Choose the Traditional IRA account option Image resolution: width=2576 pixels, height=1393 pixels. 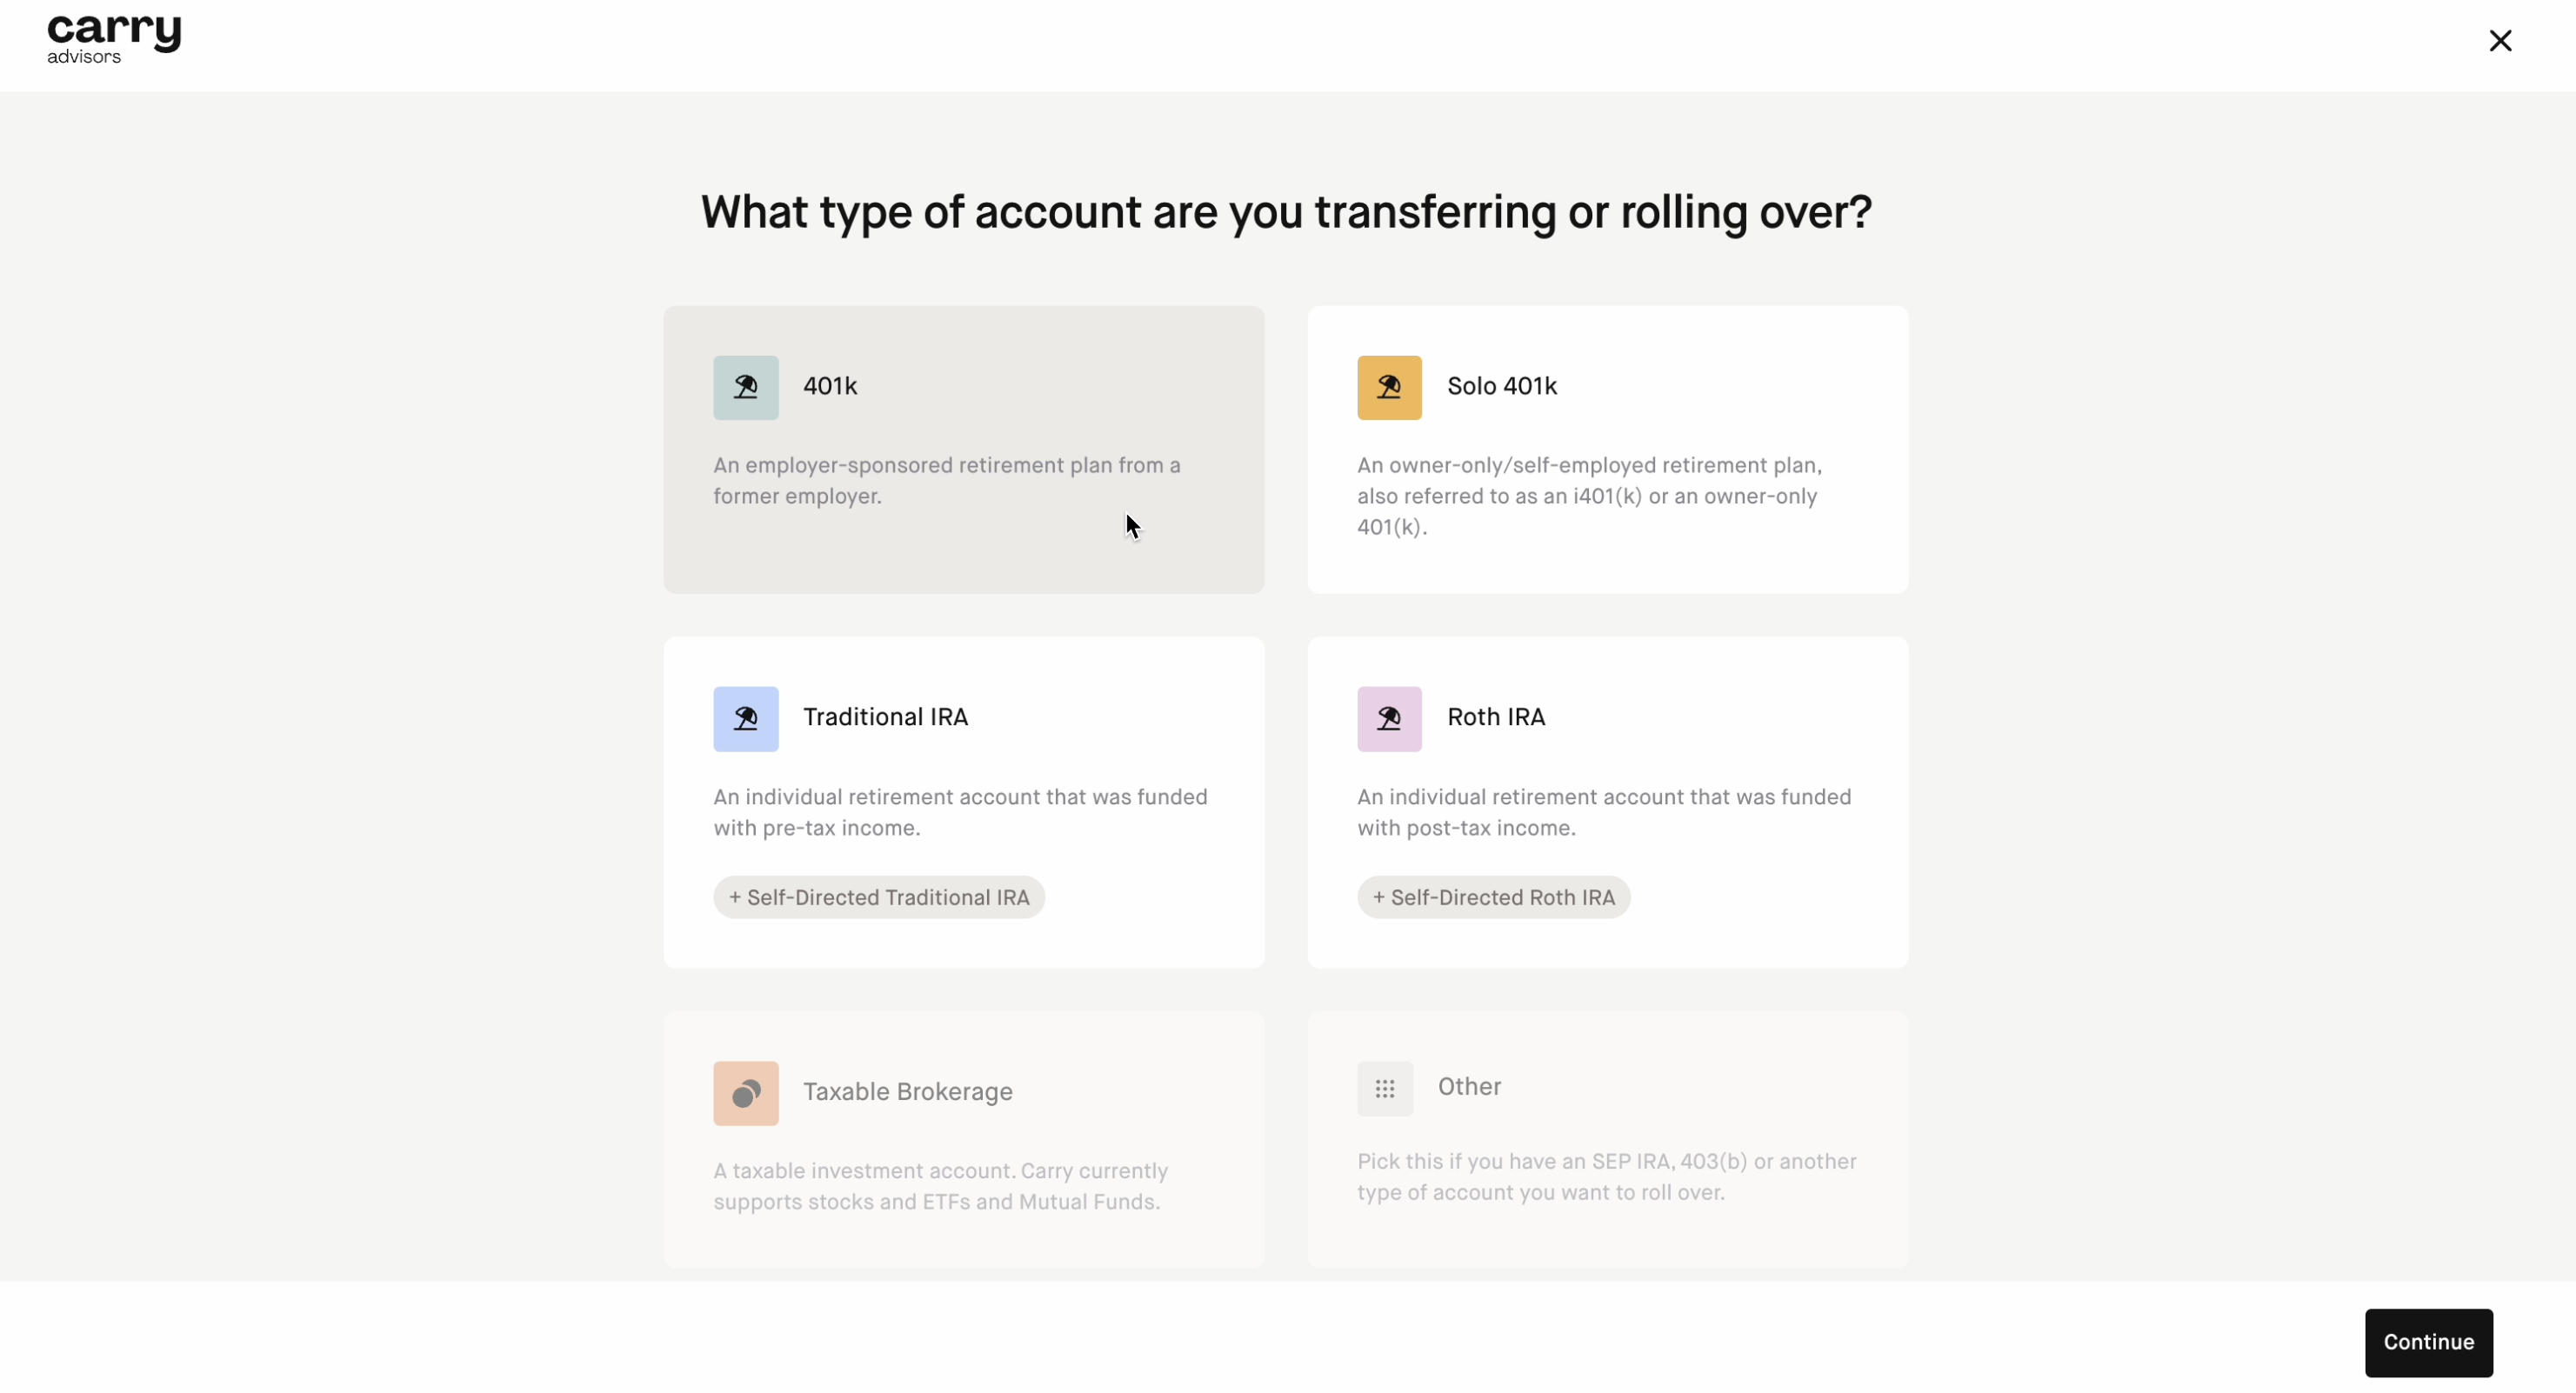pyautogui.click(x=964, y=802)
